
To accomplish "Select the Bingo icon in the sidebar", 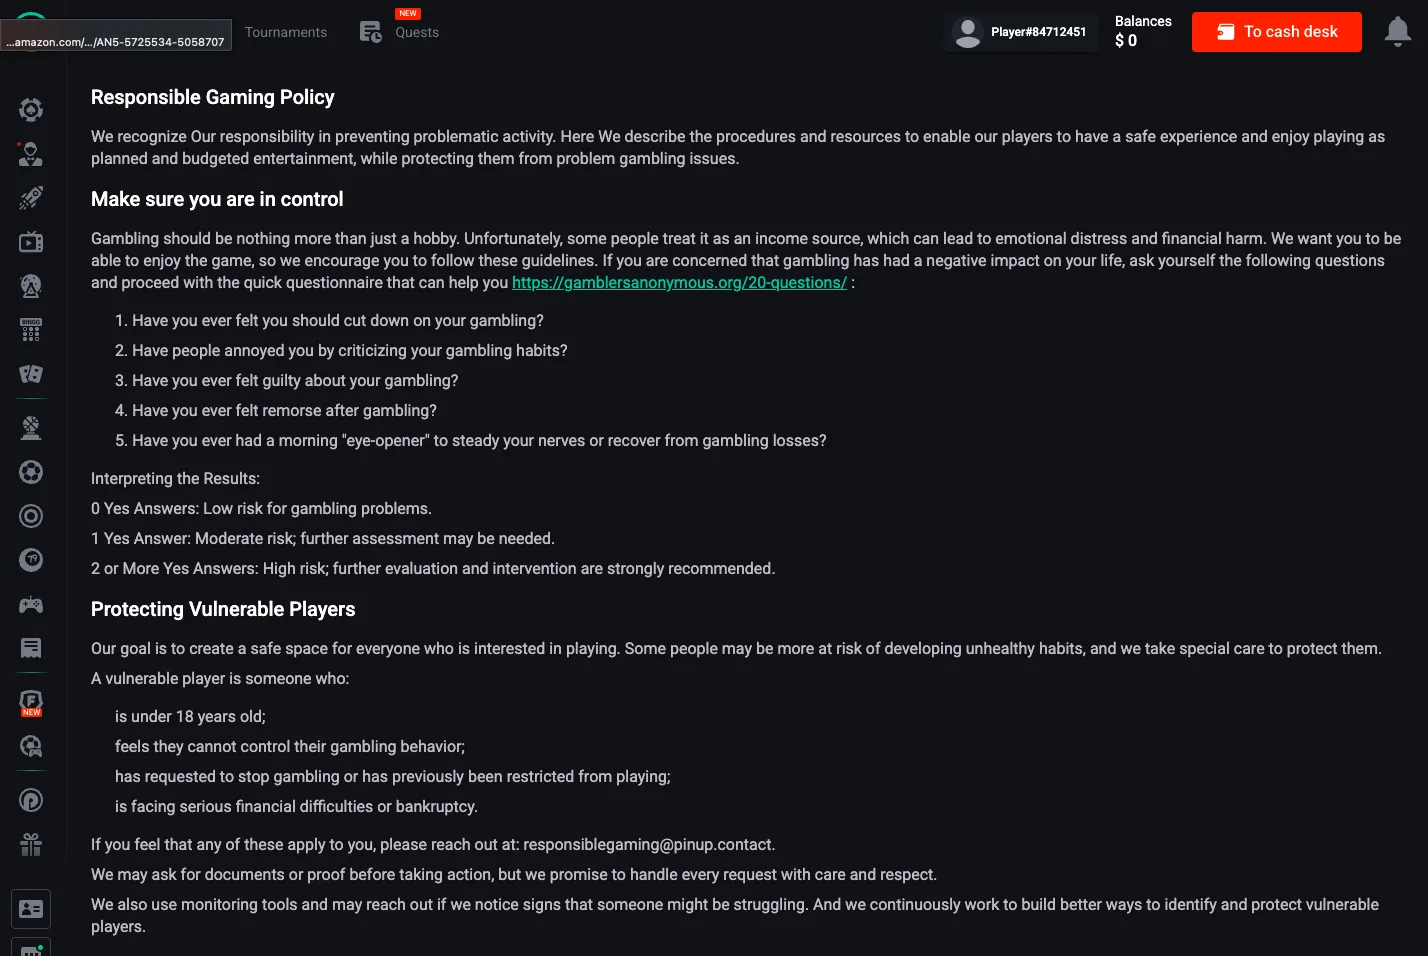I will point(30,330).
